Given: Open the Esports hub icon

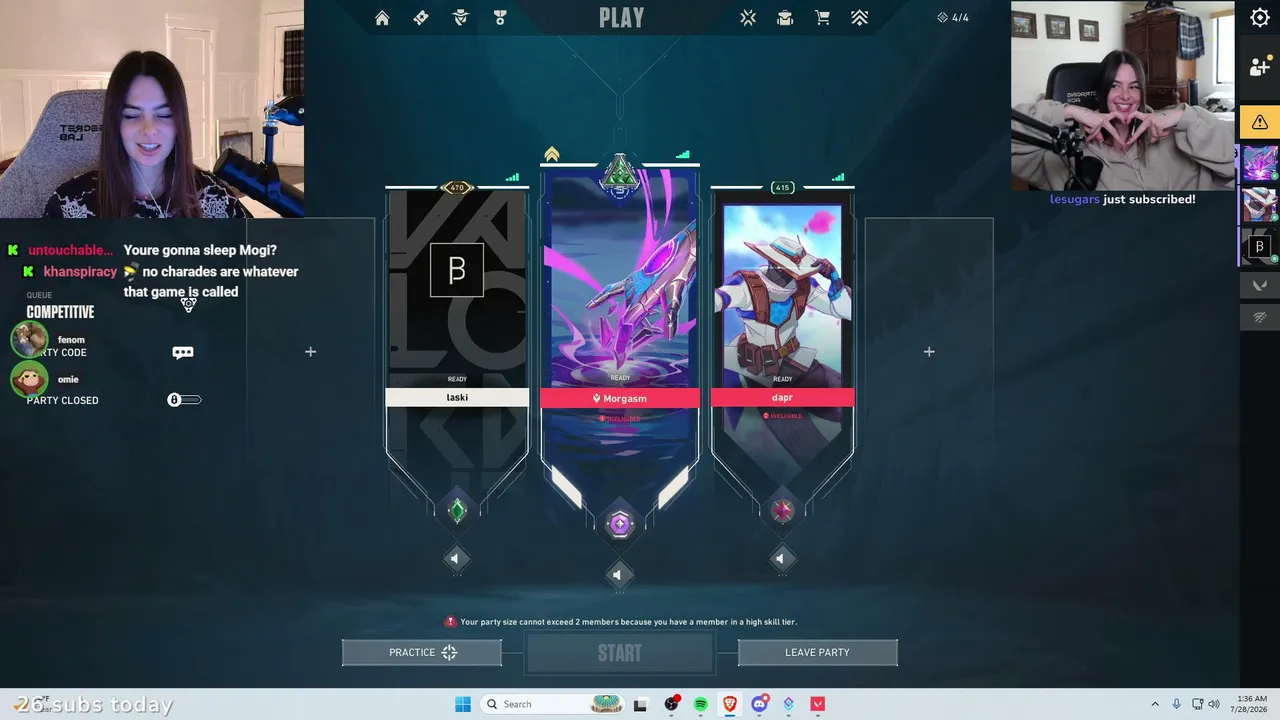Looking at the screenshot, I should [748, 18].
